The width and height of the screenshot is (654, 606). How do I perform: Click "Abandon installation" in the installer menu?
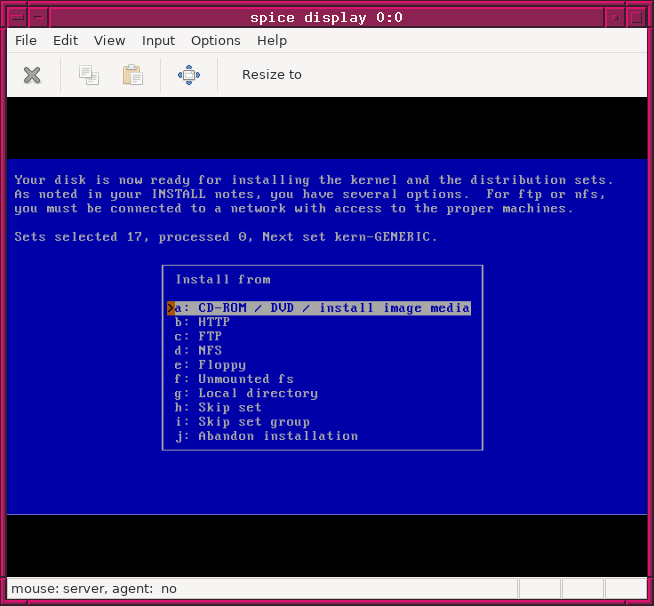(277, 436)
